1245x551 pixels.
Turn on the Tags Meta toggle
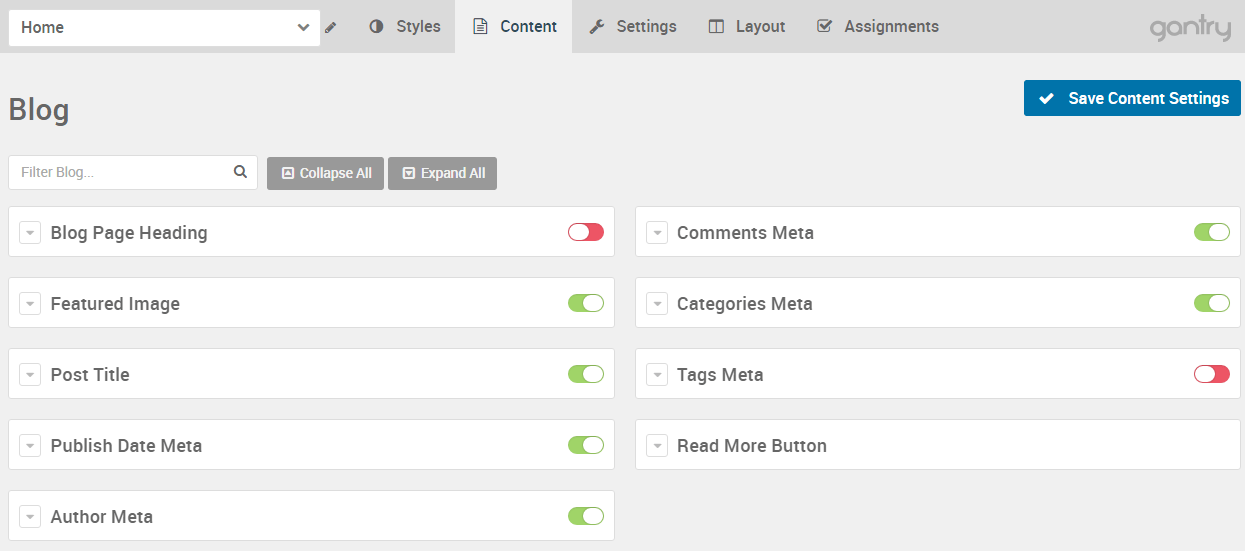pos(1212,374)
